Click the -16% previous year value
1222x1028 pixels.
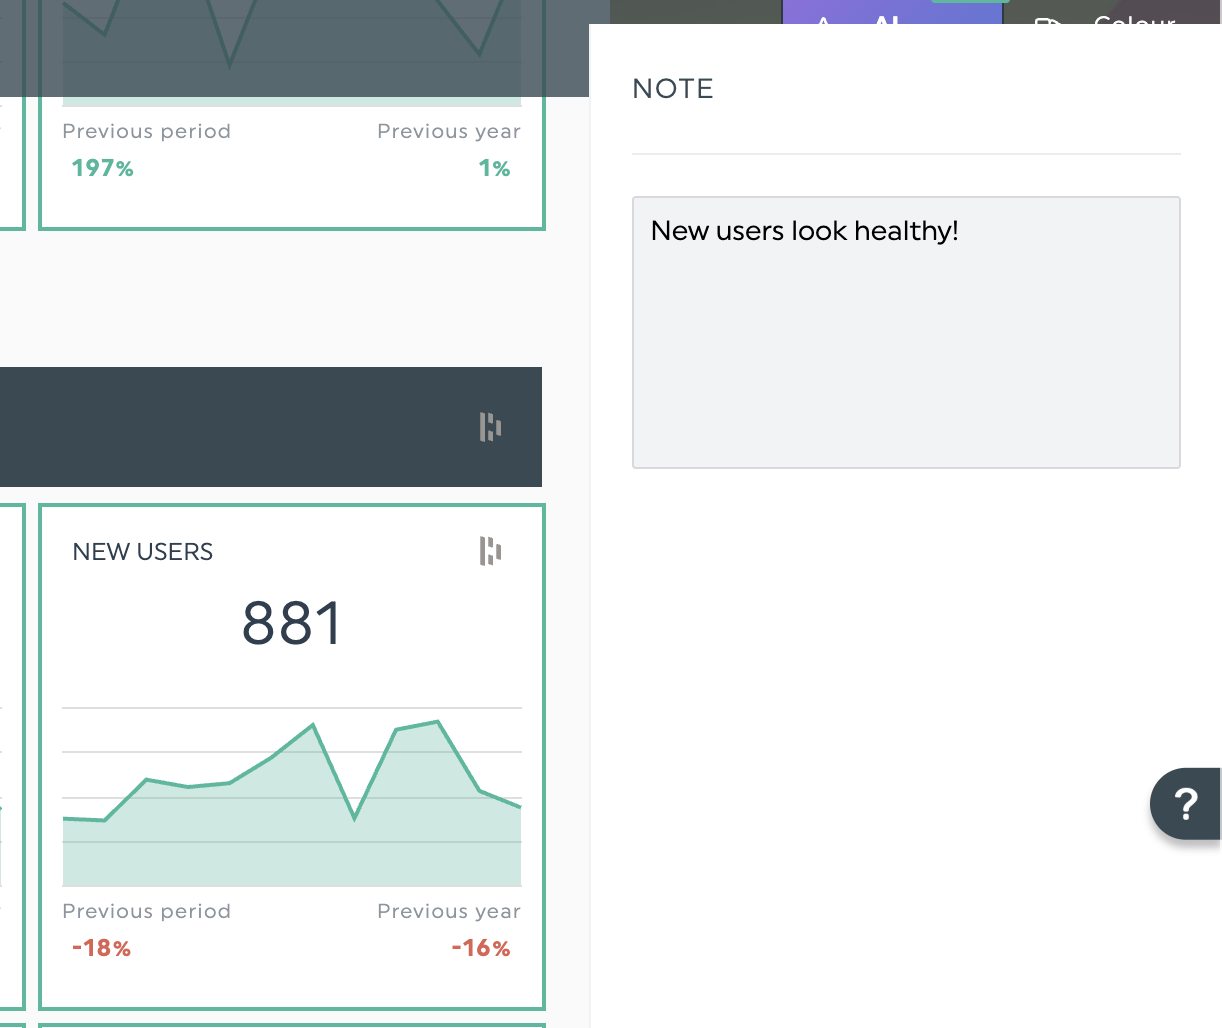481,948
